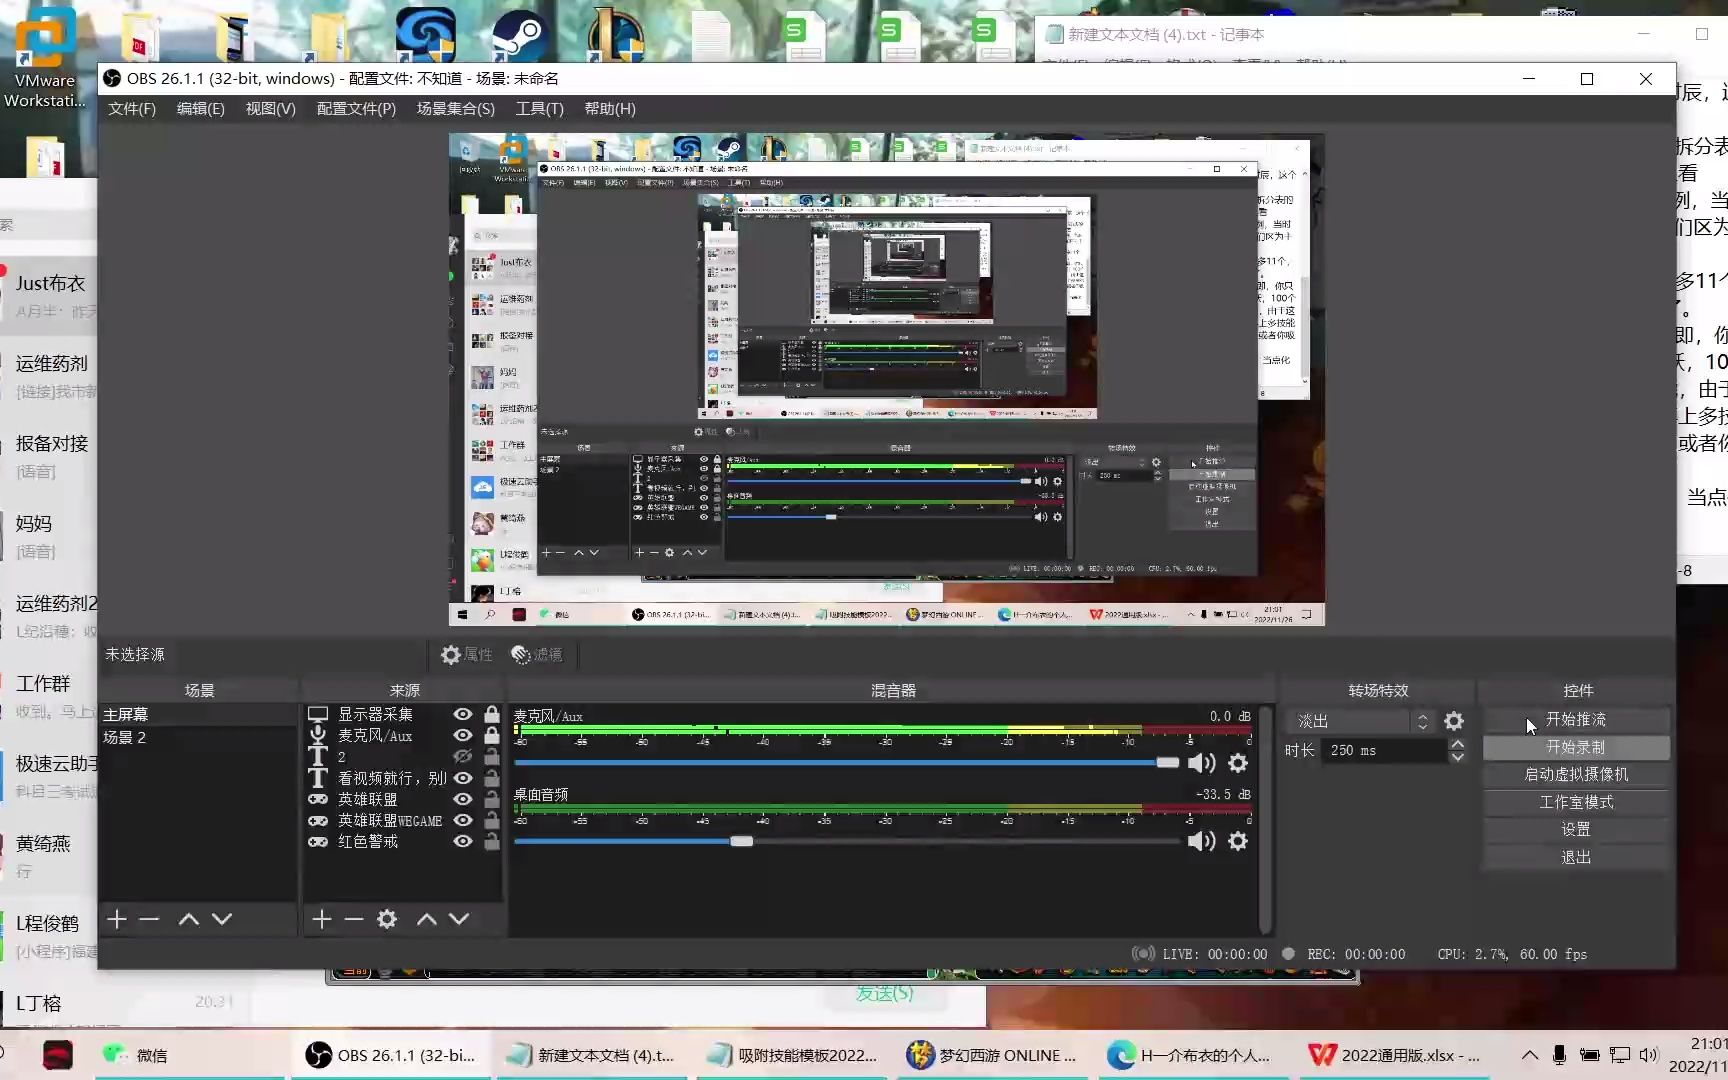The image size is (1728, 1080).
Task: Add a new source with the plus icon
Action: (321, 919)
